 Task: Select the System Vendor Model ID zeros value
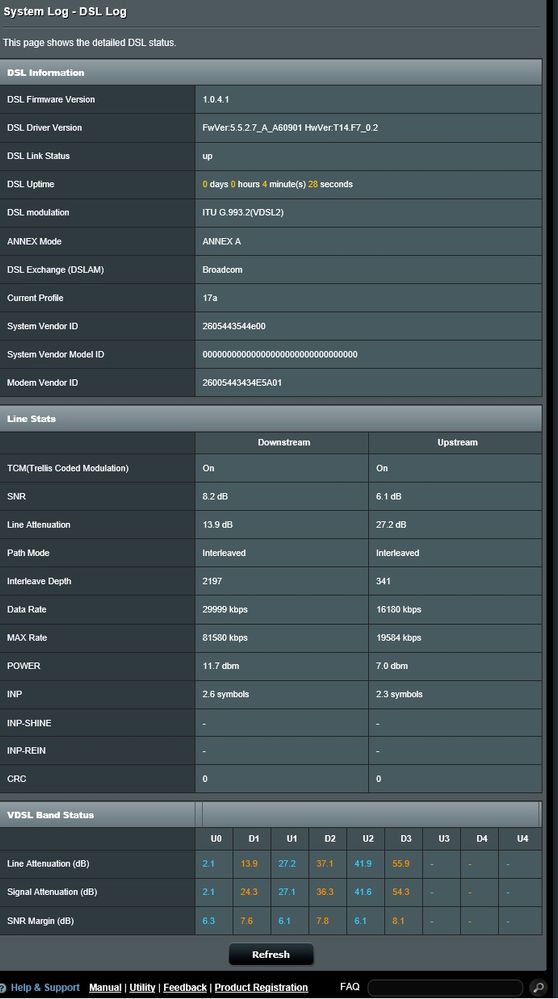tap(280, 354)
